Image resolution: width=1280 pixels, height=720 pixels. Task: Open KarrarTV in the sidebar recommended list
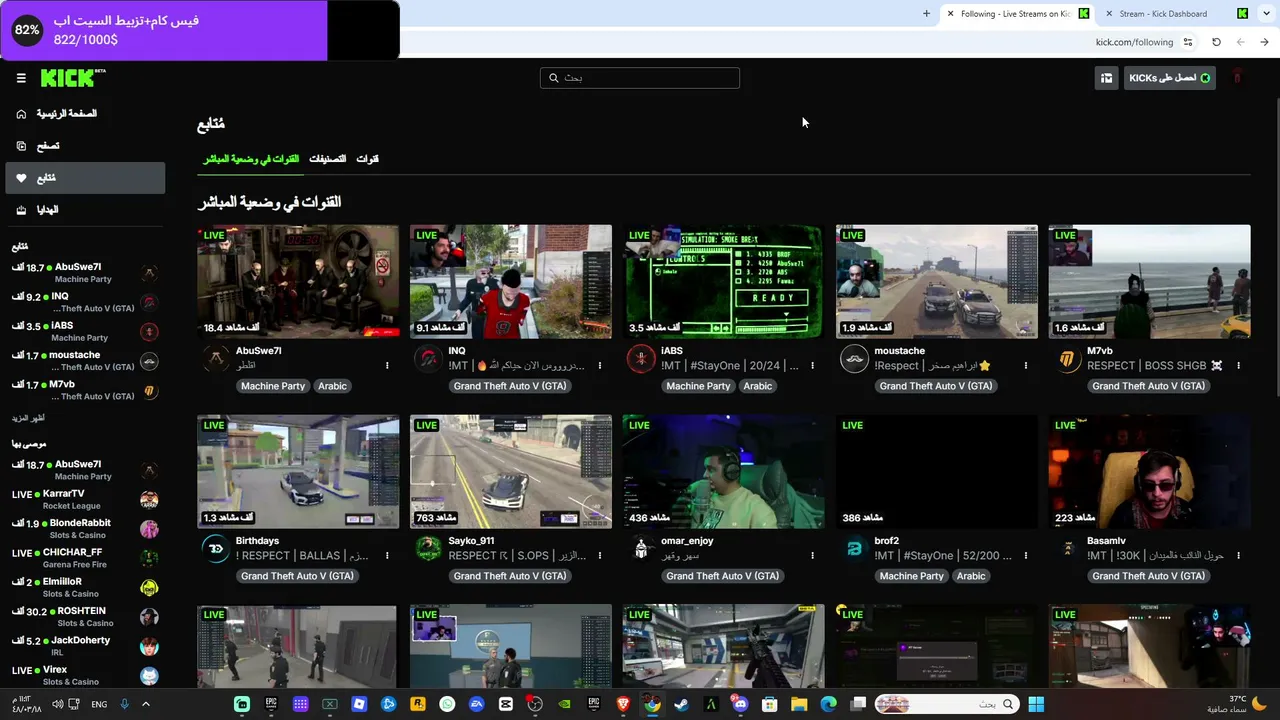(85, 499)
